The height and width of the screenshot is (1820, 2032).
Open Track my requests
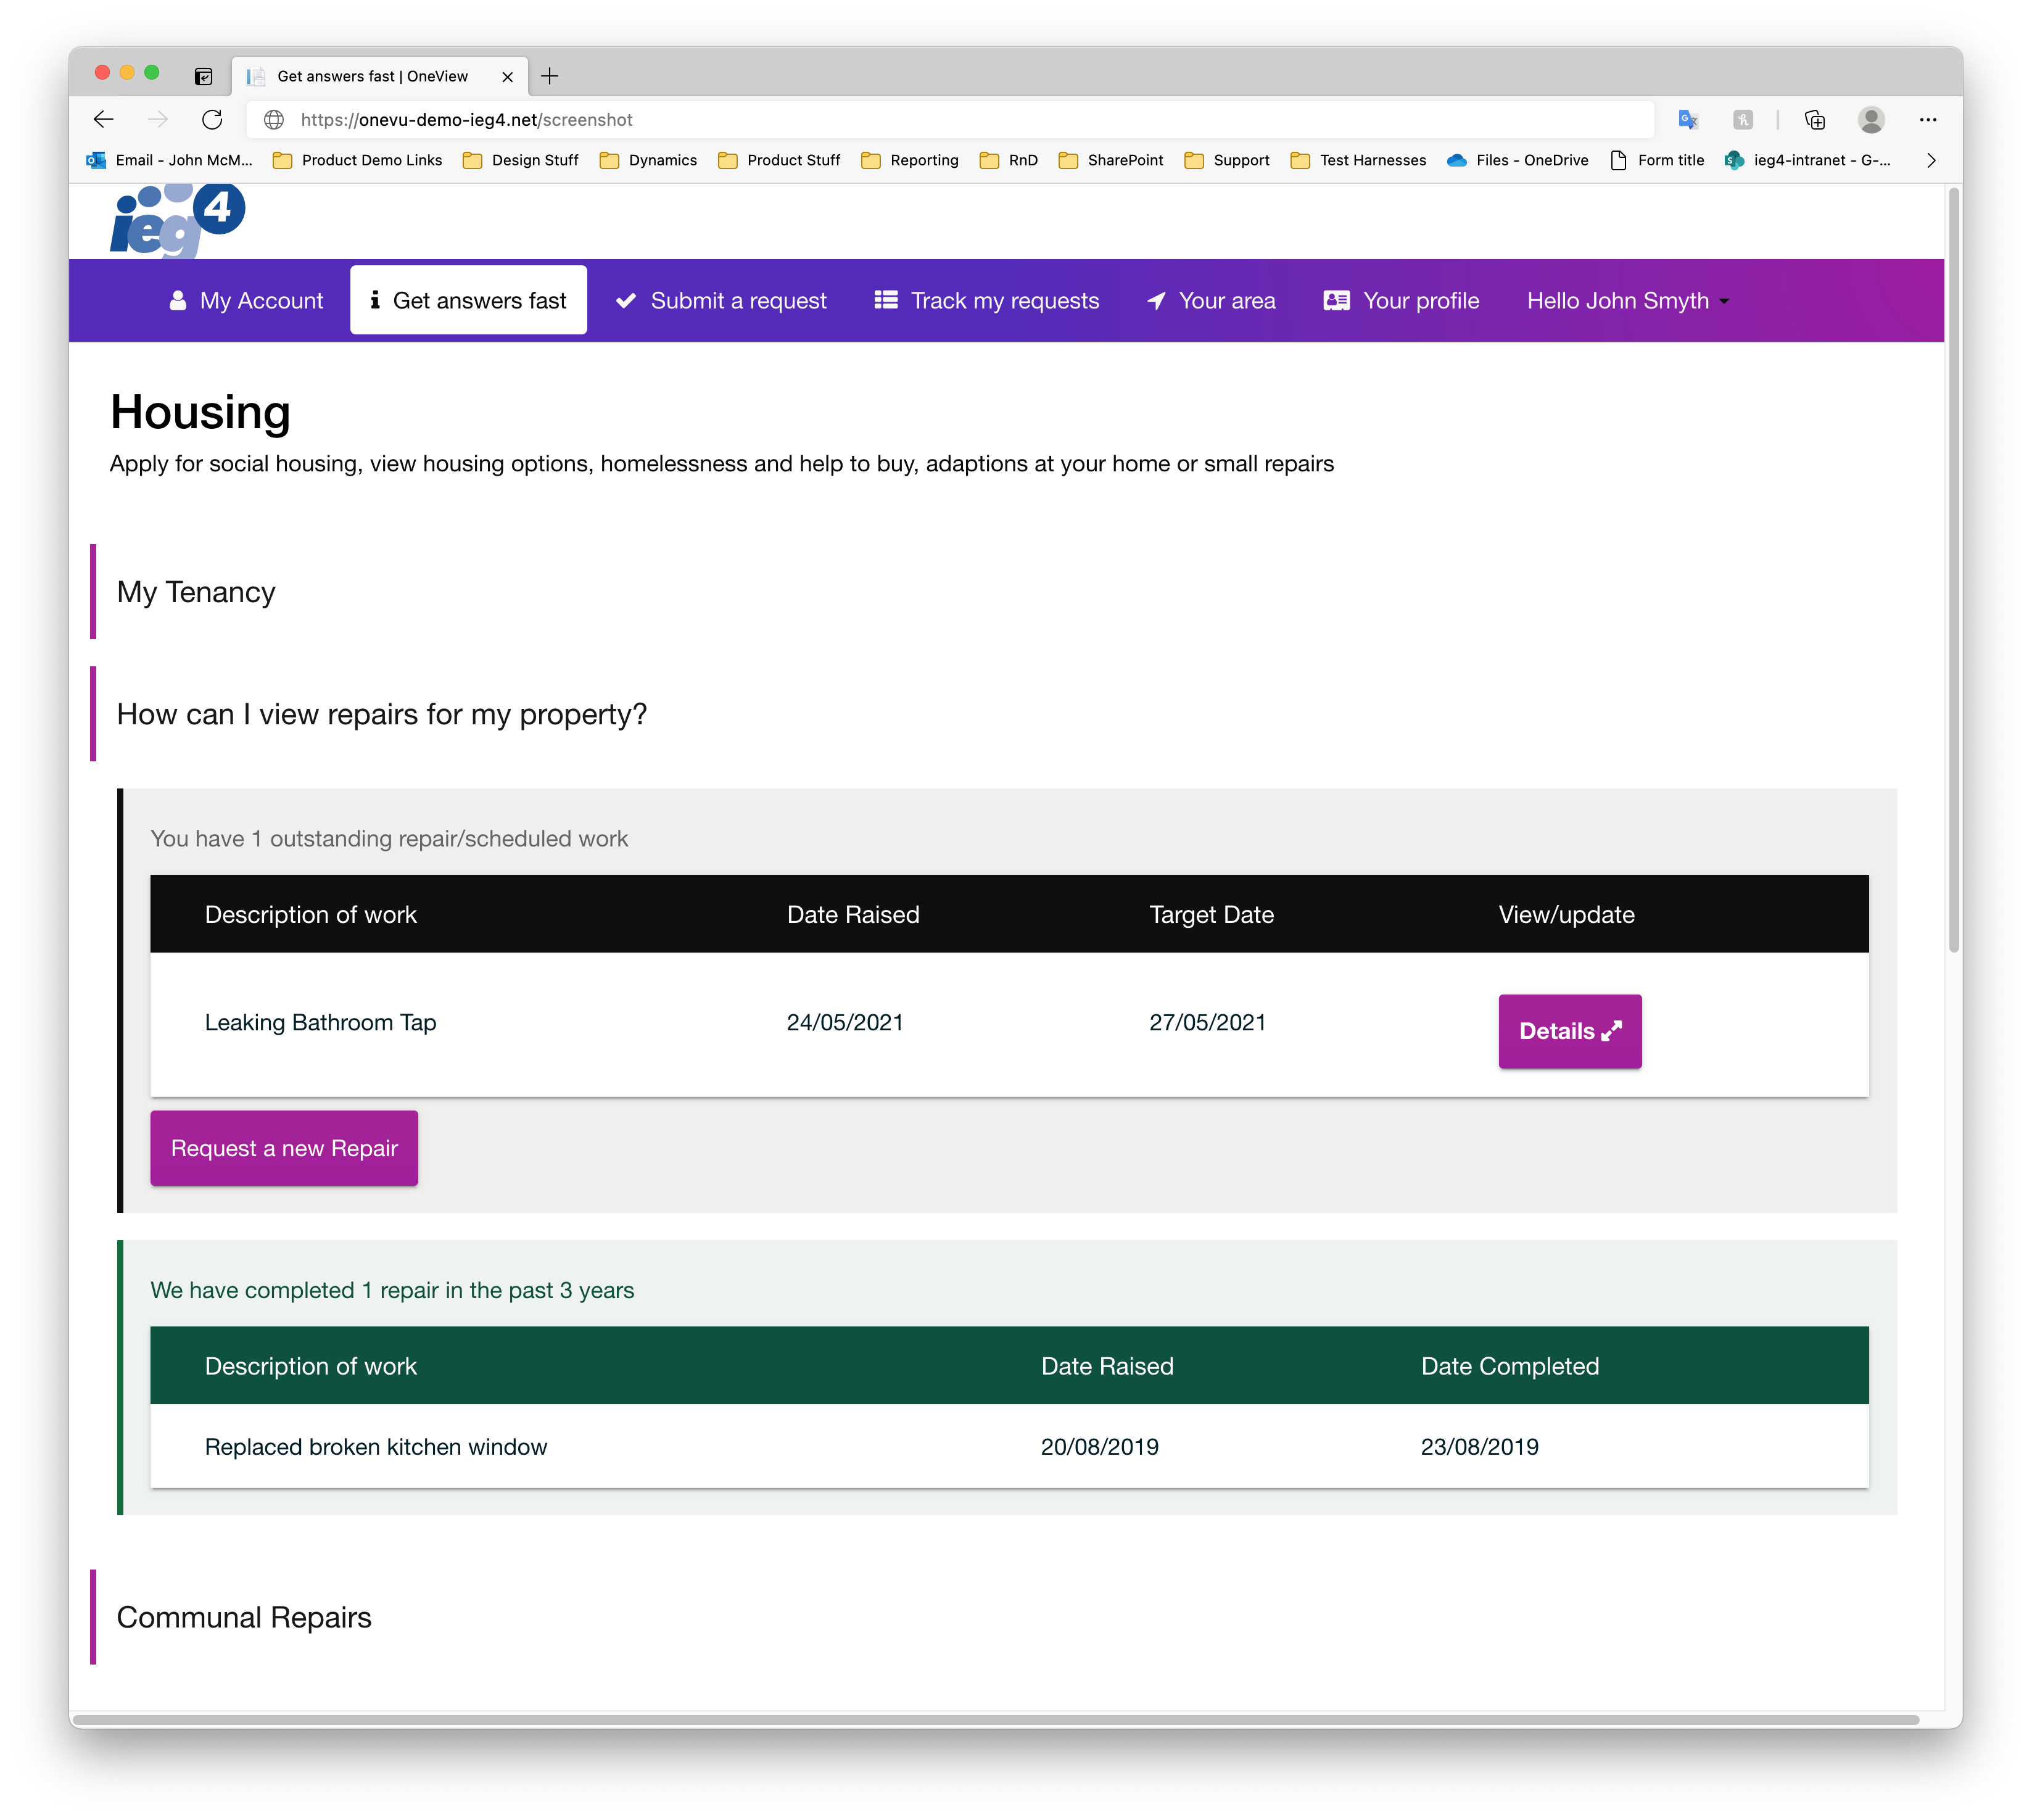[x=986, y=301]
